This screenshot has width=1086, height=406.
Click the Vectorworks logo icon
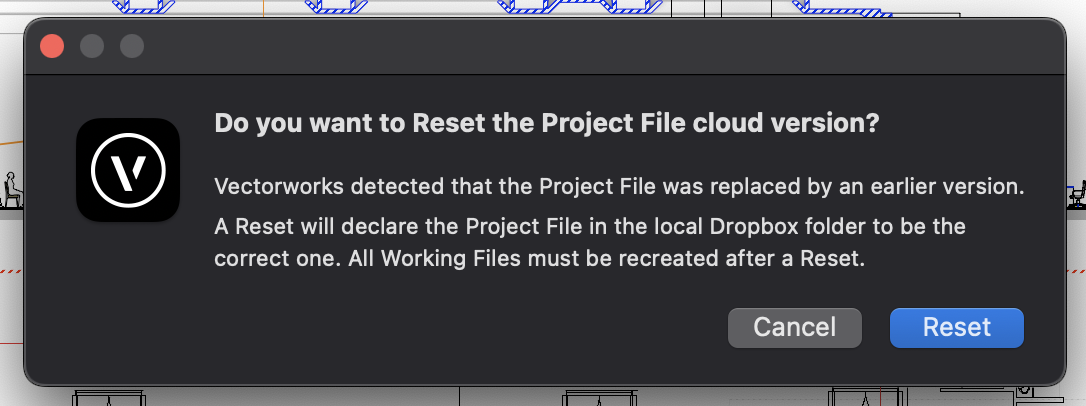[128, 170]
